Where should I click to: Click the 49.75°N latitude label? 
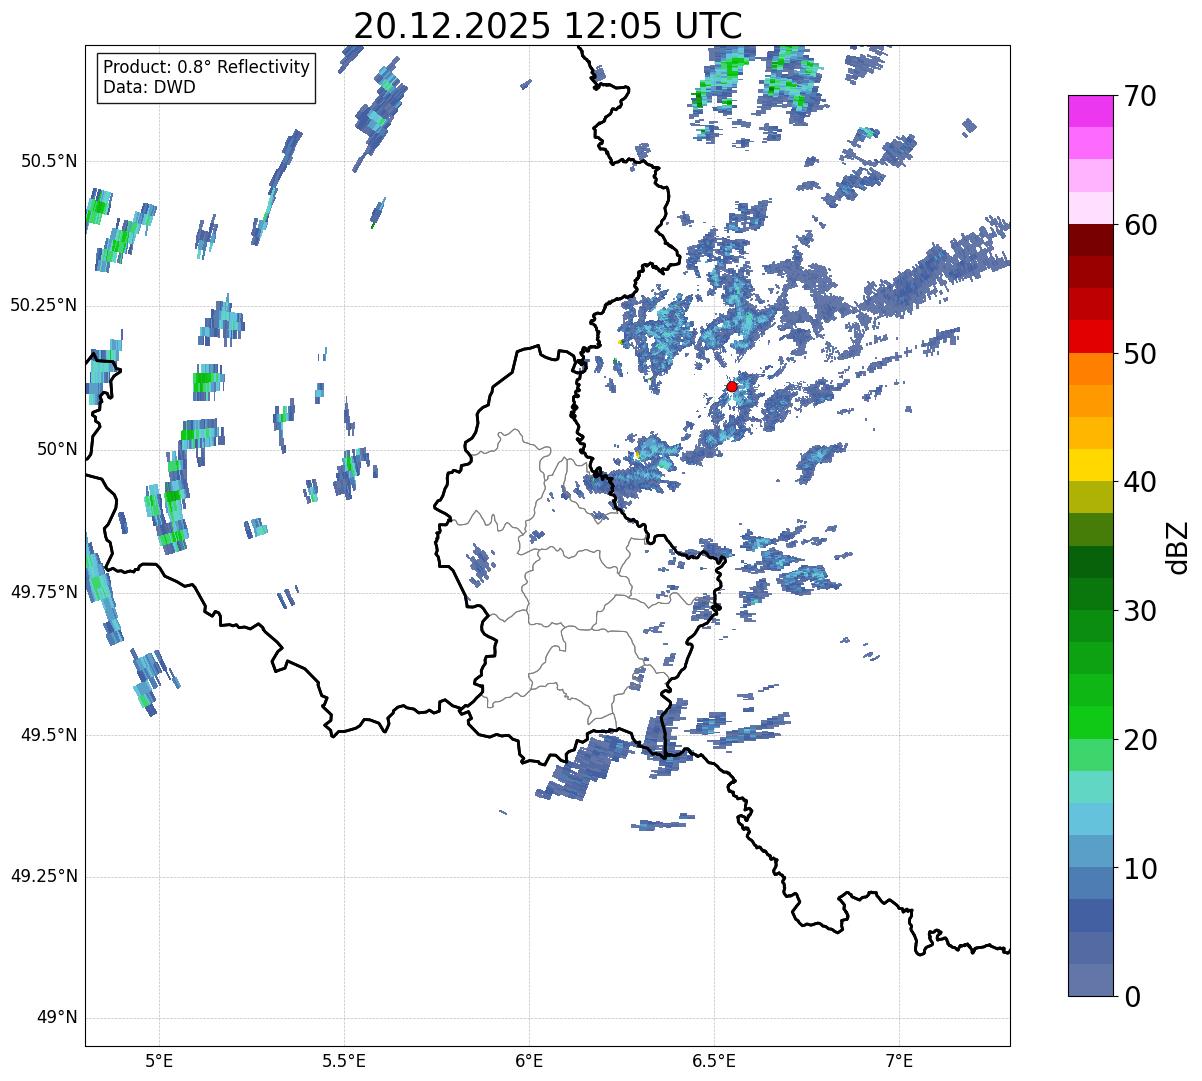[44, 592]
